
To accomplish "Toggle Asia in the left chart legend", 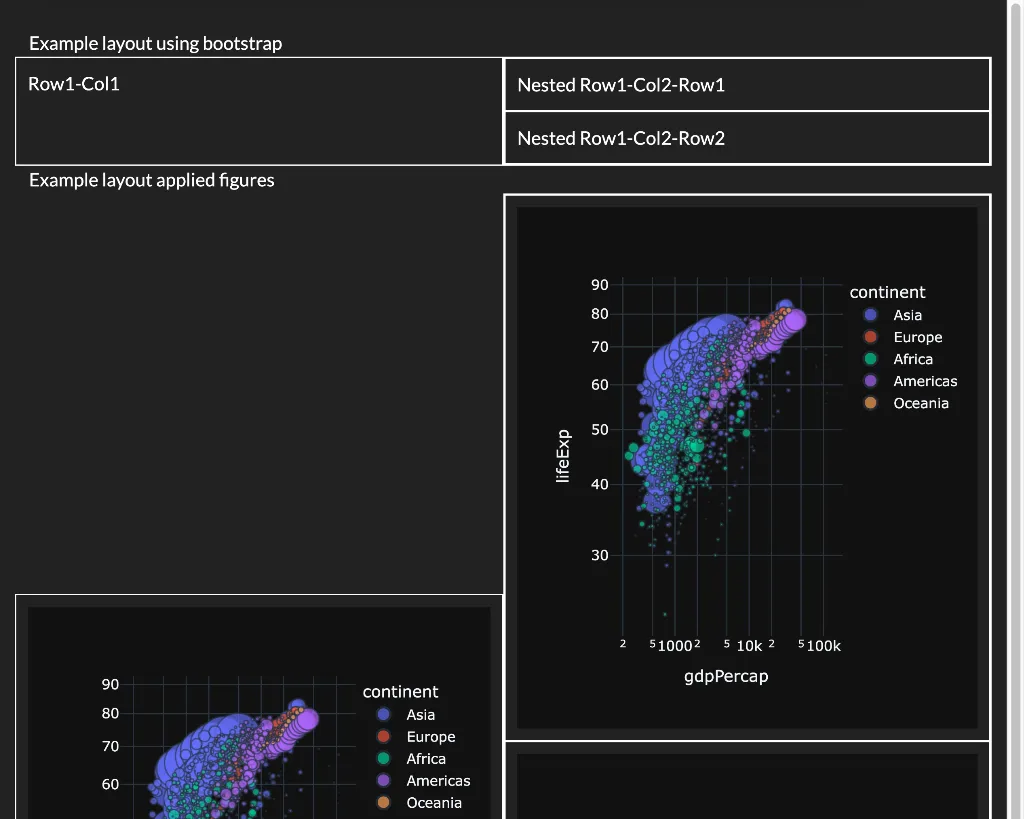I will (x=420, y=715).
